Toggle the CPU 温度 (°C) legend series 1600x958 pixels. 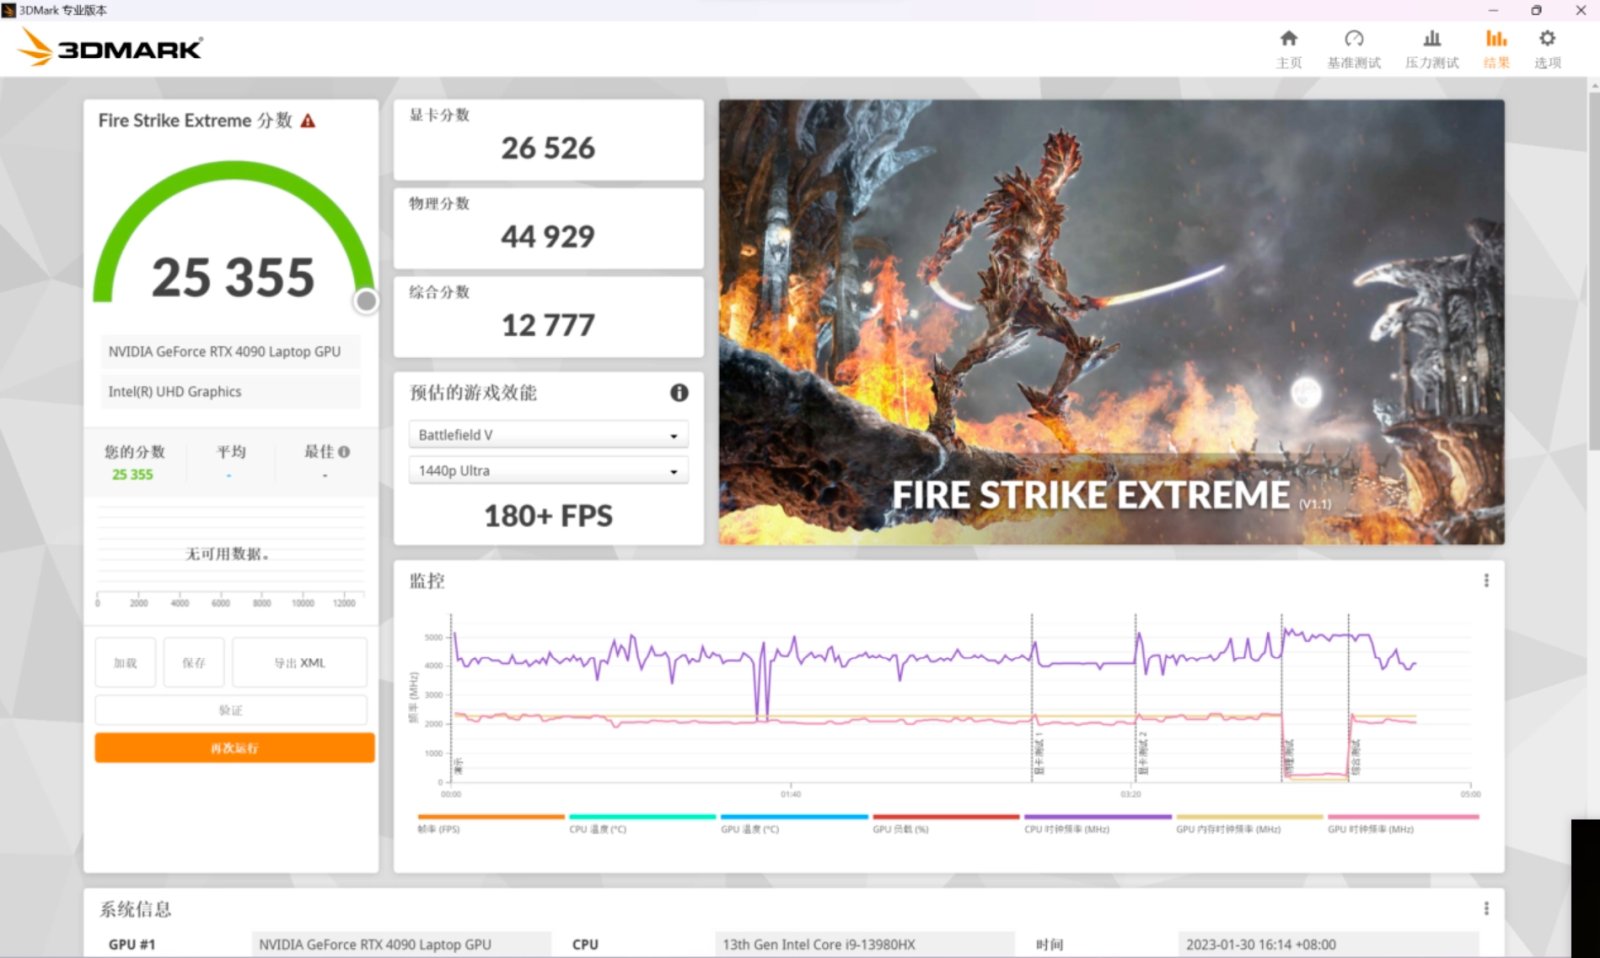coord(642,823)
